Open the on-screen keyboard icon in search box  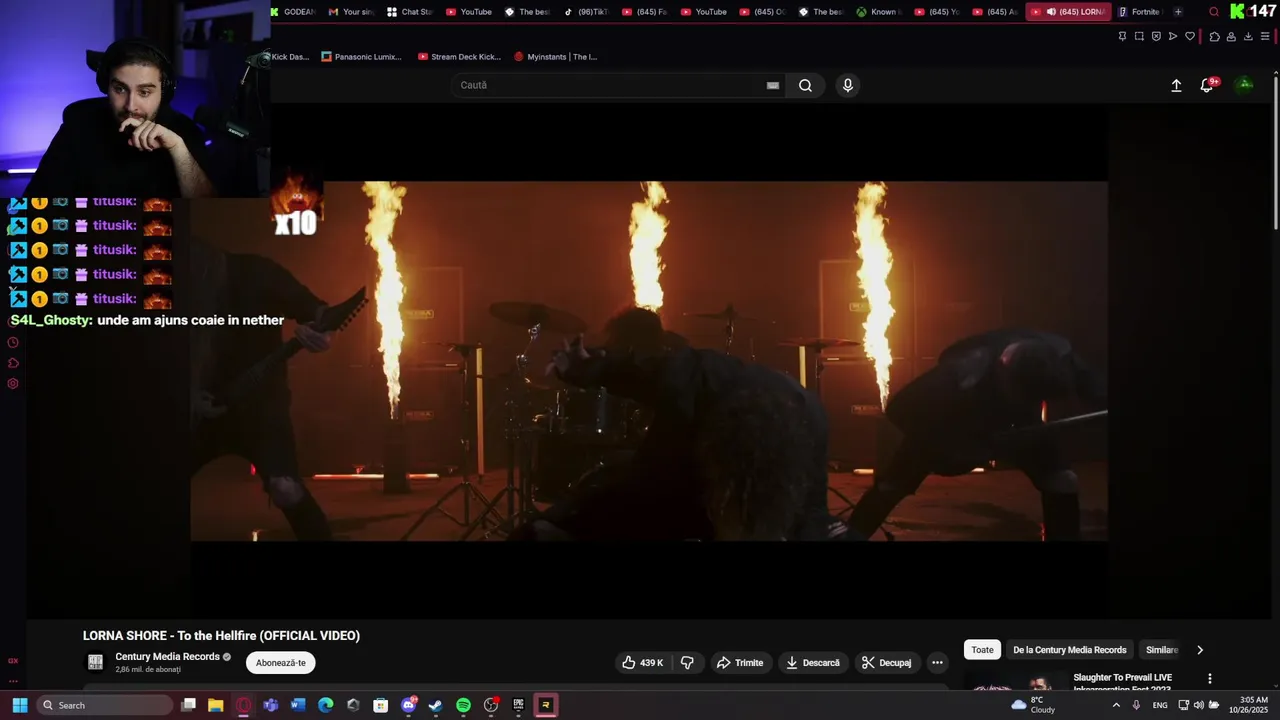point(773,85)
